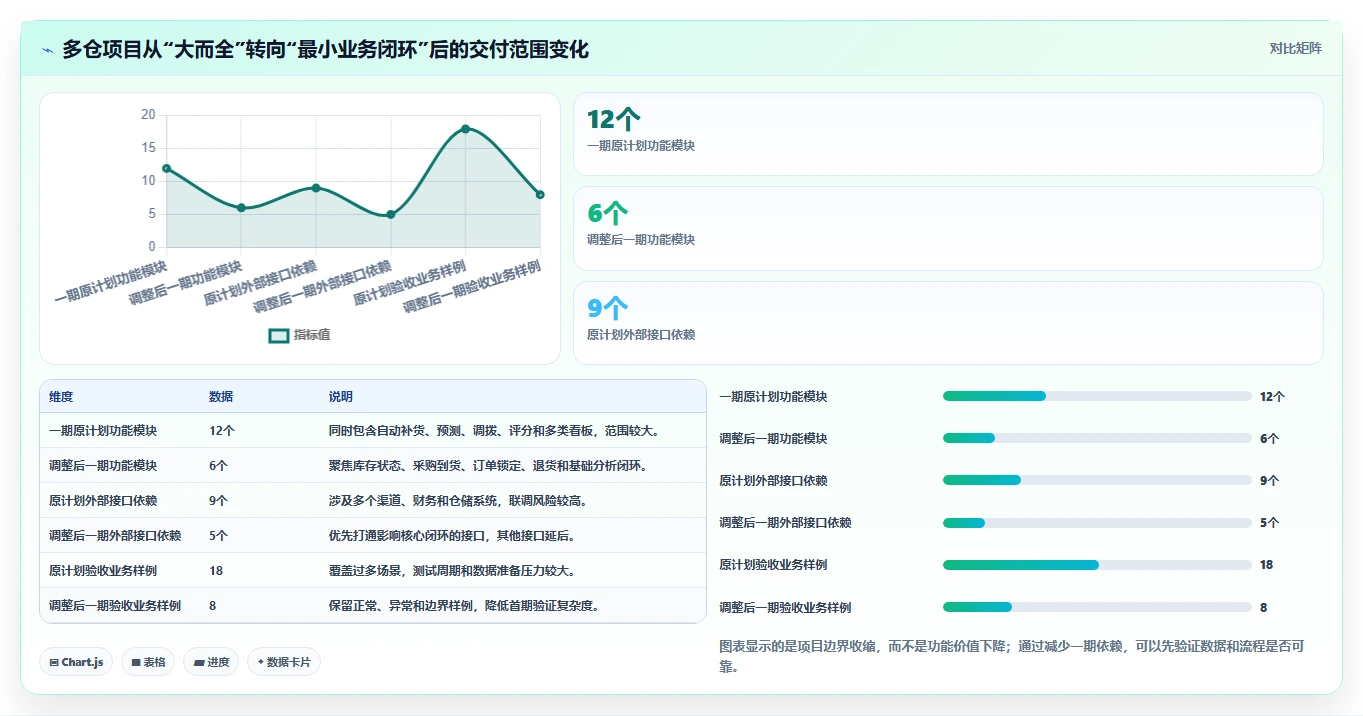Click progress bar for 调整后一期外部接口依赖

click(1097, 522)
